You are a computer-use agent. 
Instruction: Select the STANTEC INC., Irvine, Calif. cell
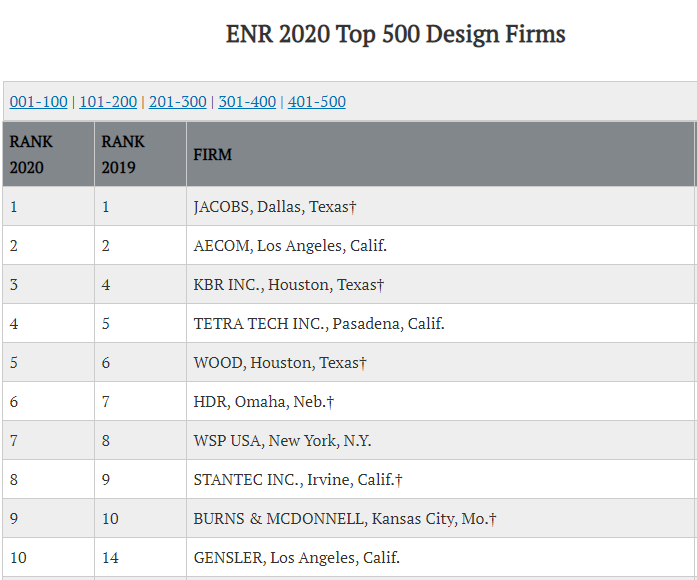coord(440,480)
